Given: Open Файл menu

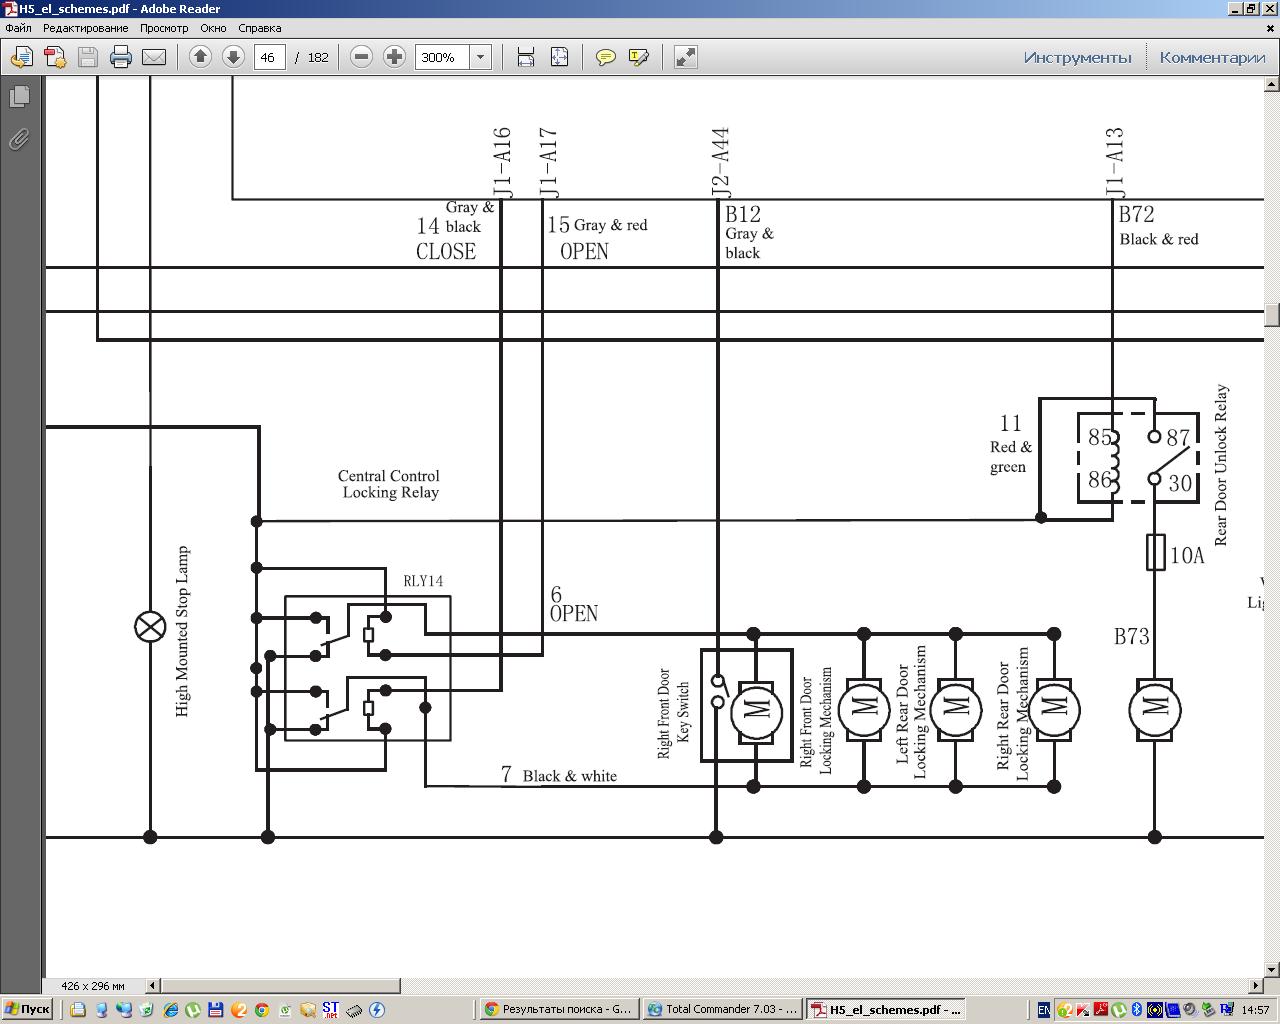Looking at the screenshot, I should pos(18,28).
